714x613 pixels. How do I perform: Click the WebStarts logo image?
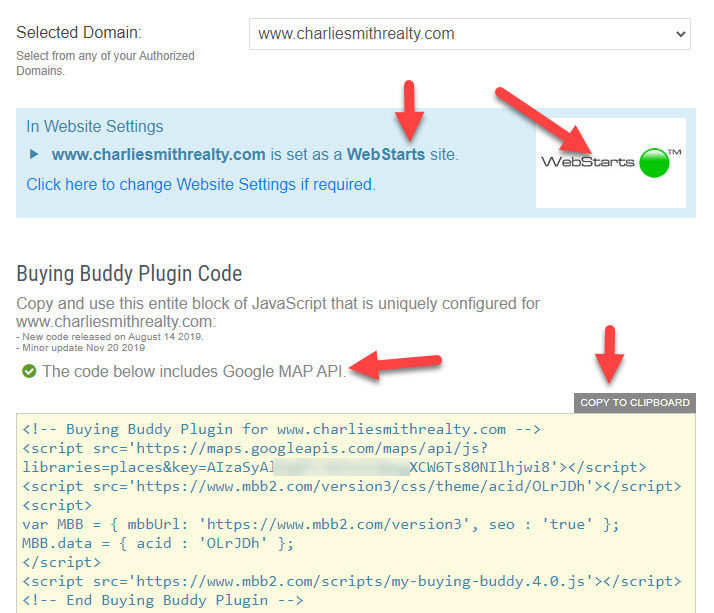[611, 163]
